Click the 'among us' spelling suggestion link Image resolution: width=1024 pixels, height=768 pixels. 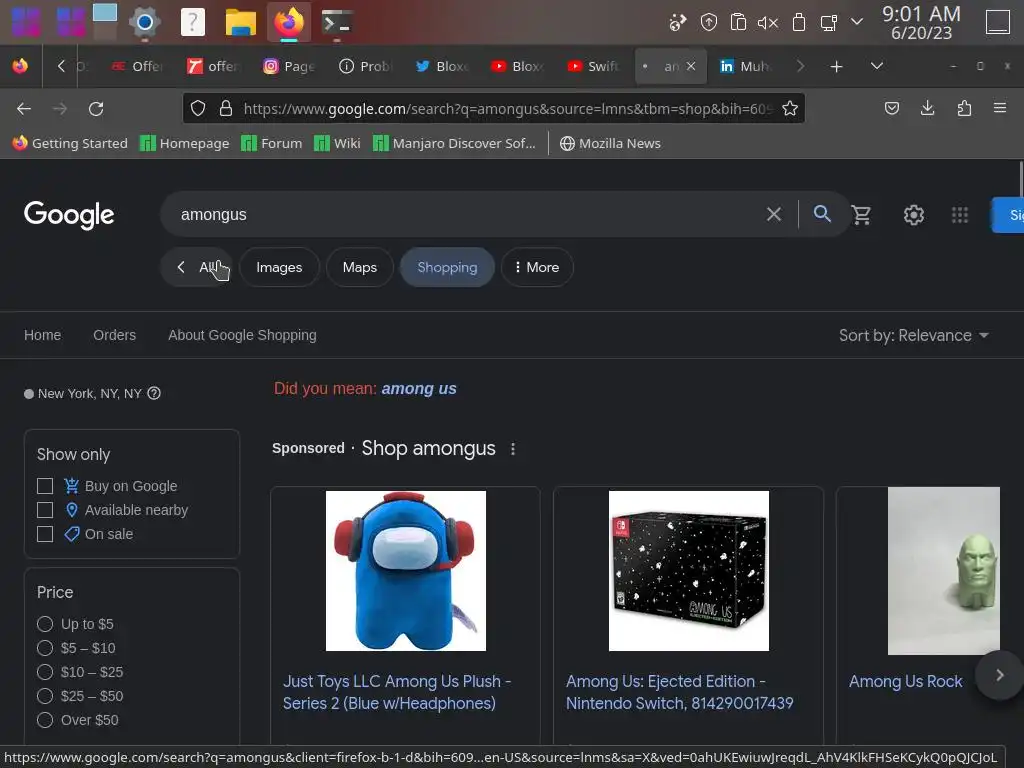pyautogui.click(x=419, y=389)
